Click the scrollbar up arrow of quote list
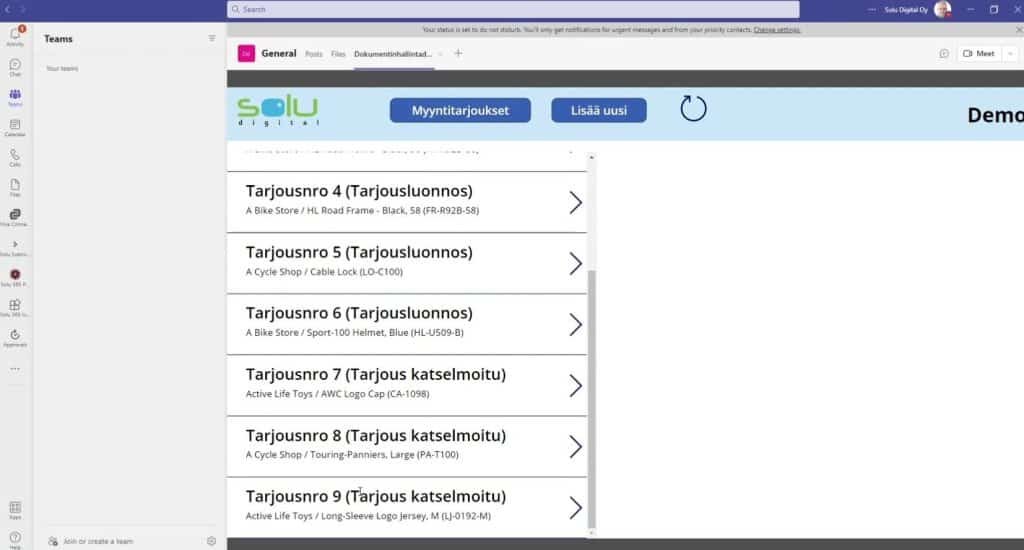The image size is (1024, 550). click(592, 157)
